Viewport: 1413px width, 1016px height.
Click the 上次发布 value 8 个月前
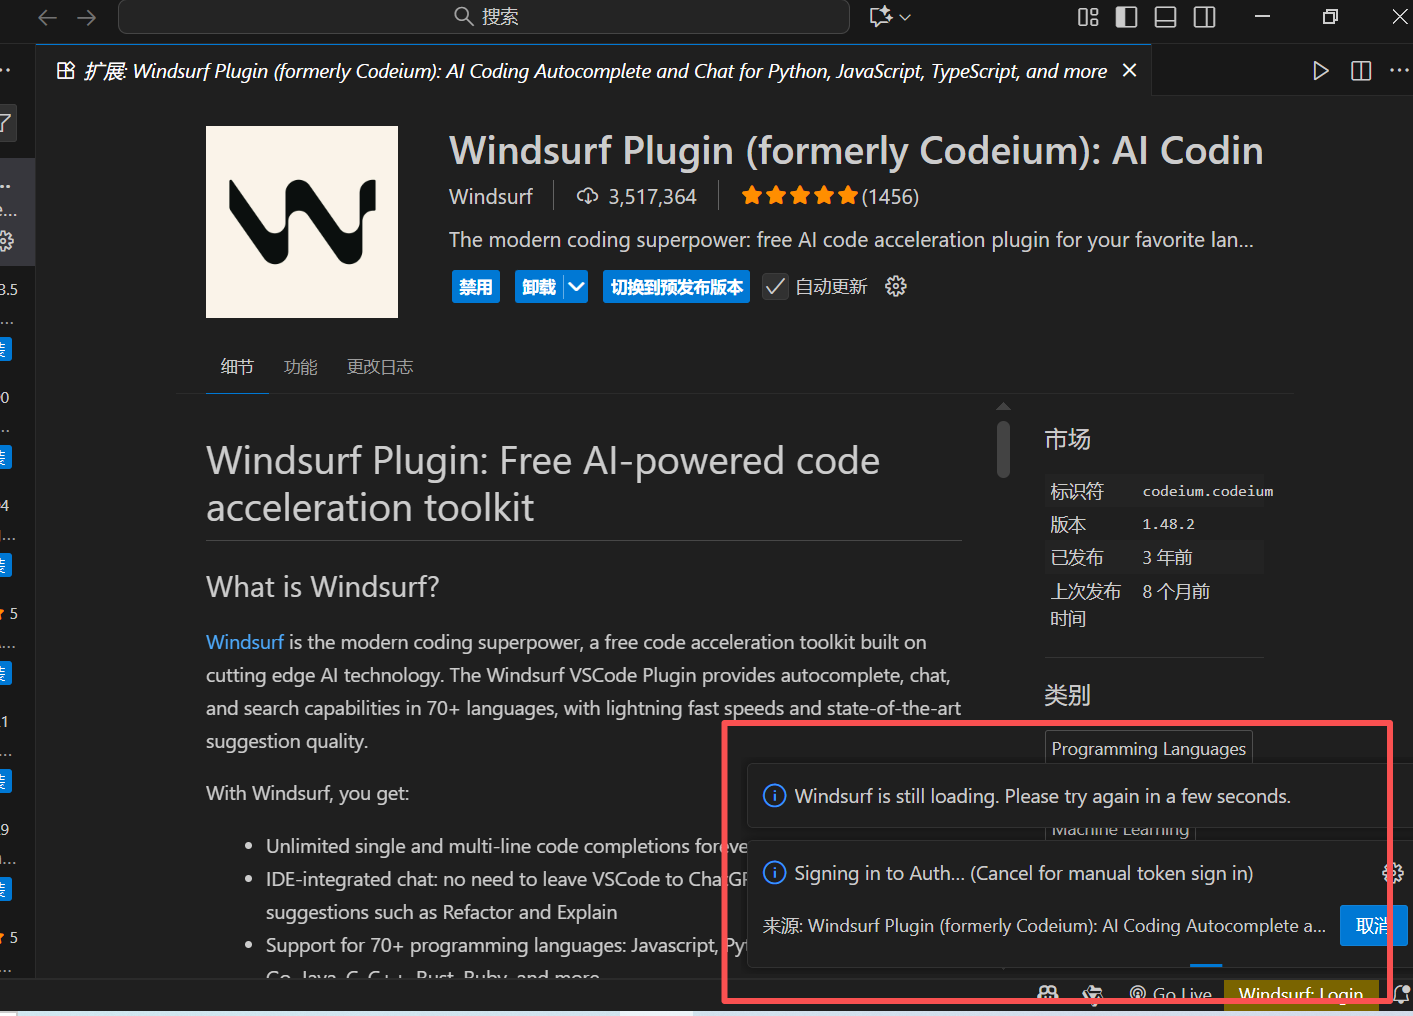[1176, 591]
